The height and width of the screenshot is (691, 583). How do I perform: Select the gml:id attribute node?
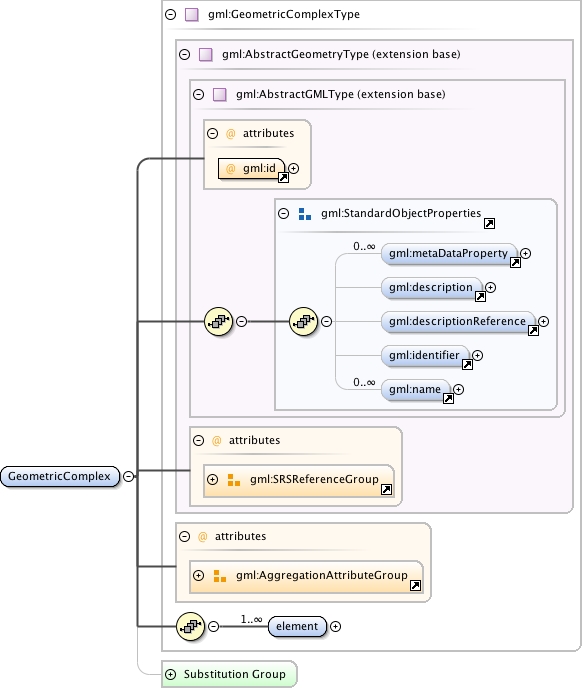[x=252, y=168]
